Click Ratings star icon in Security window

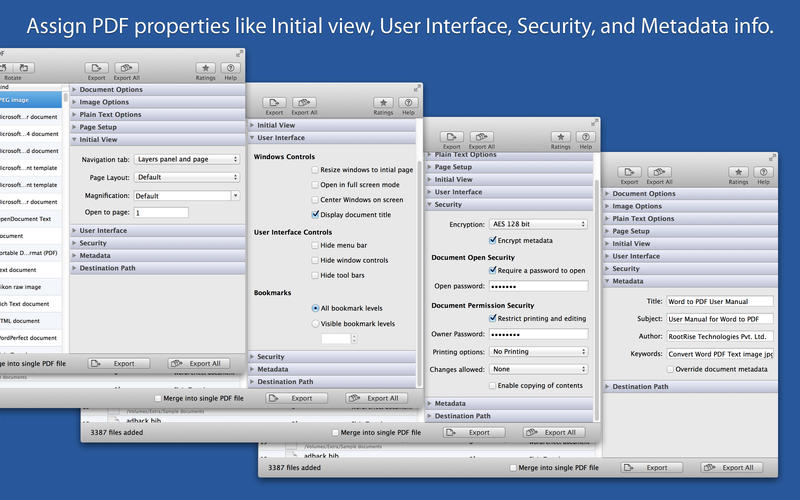tap(561, 135)
